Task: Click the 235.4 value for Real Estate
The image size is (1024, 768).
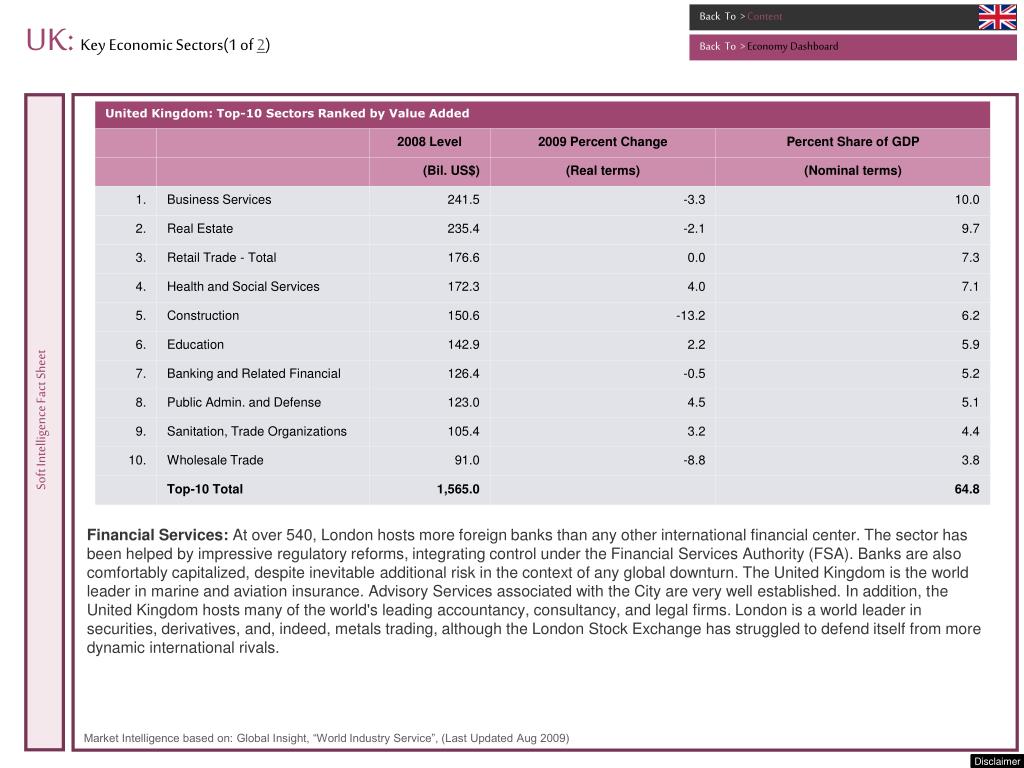Action: pos(464,229)
